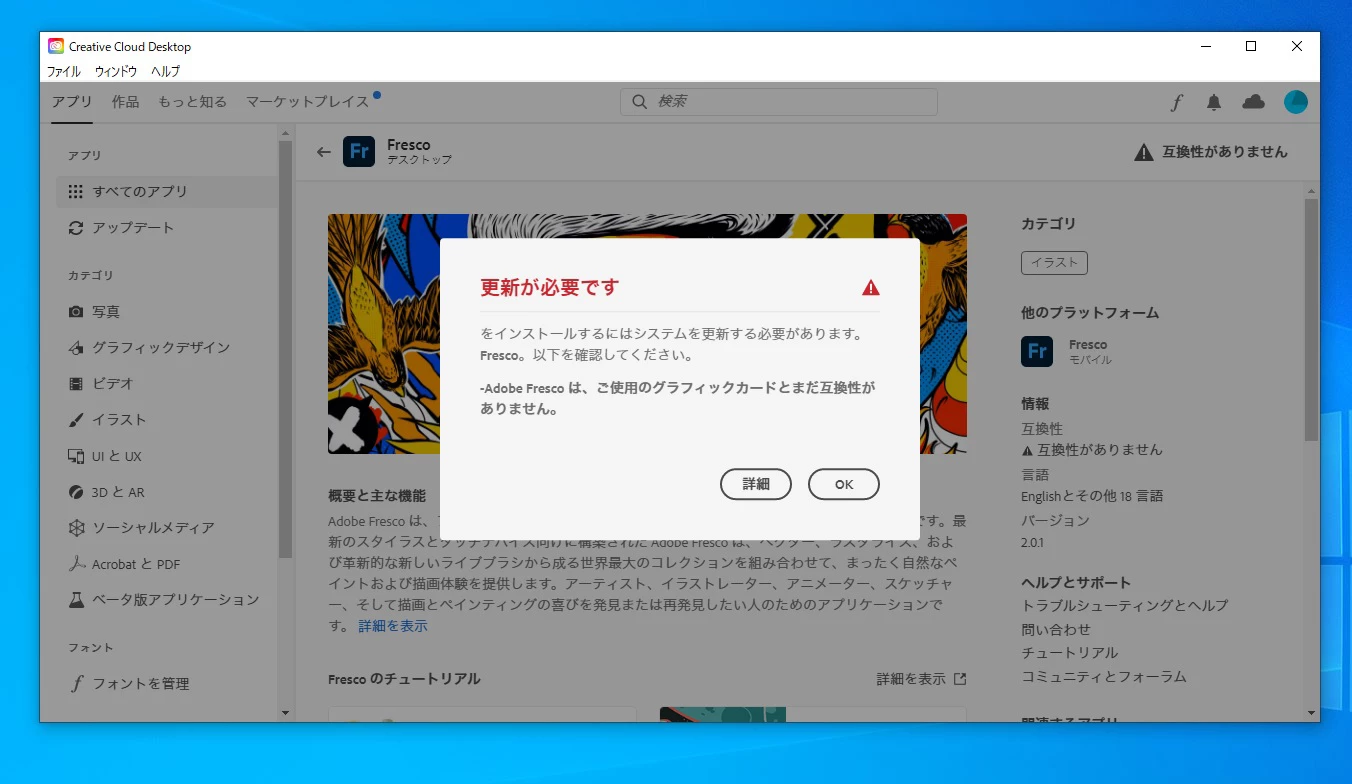1352x784 pixels.
Task: Click the 互換性 link under 情報
Action: (x=1042, y=428)
